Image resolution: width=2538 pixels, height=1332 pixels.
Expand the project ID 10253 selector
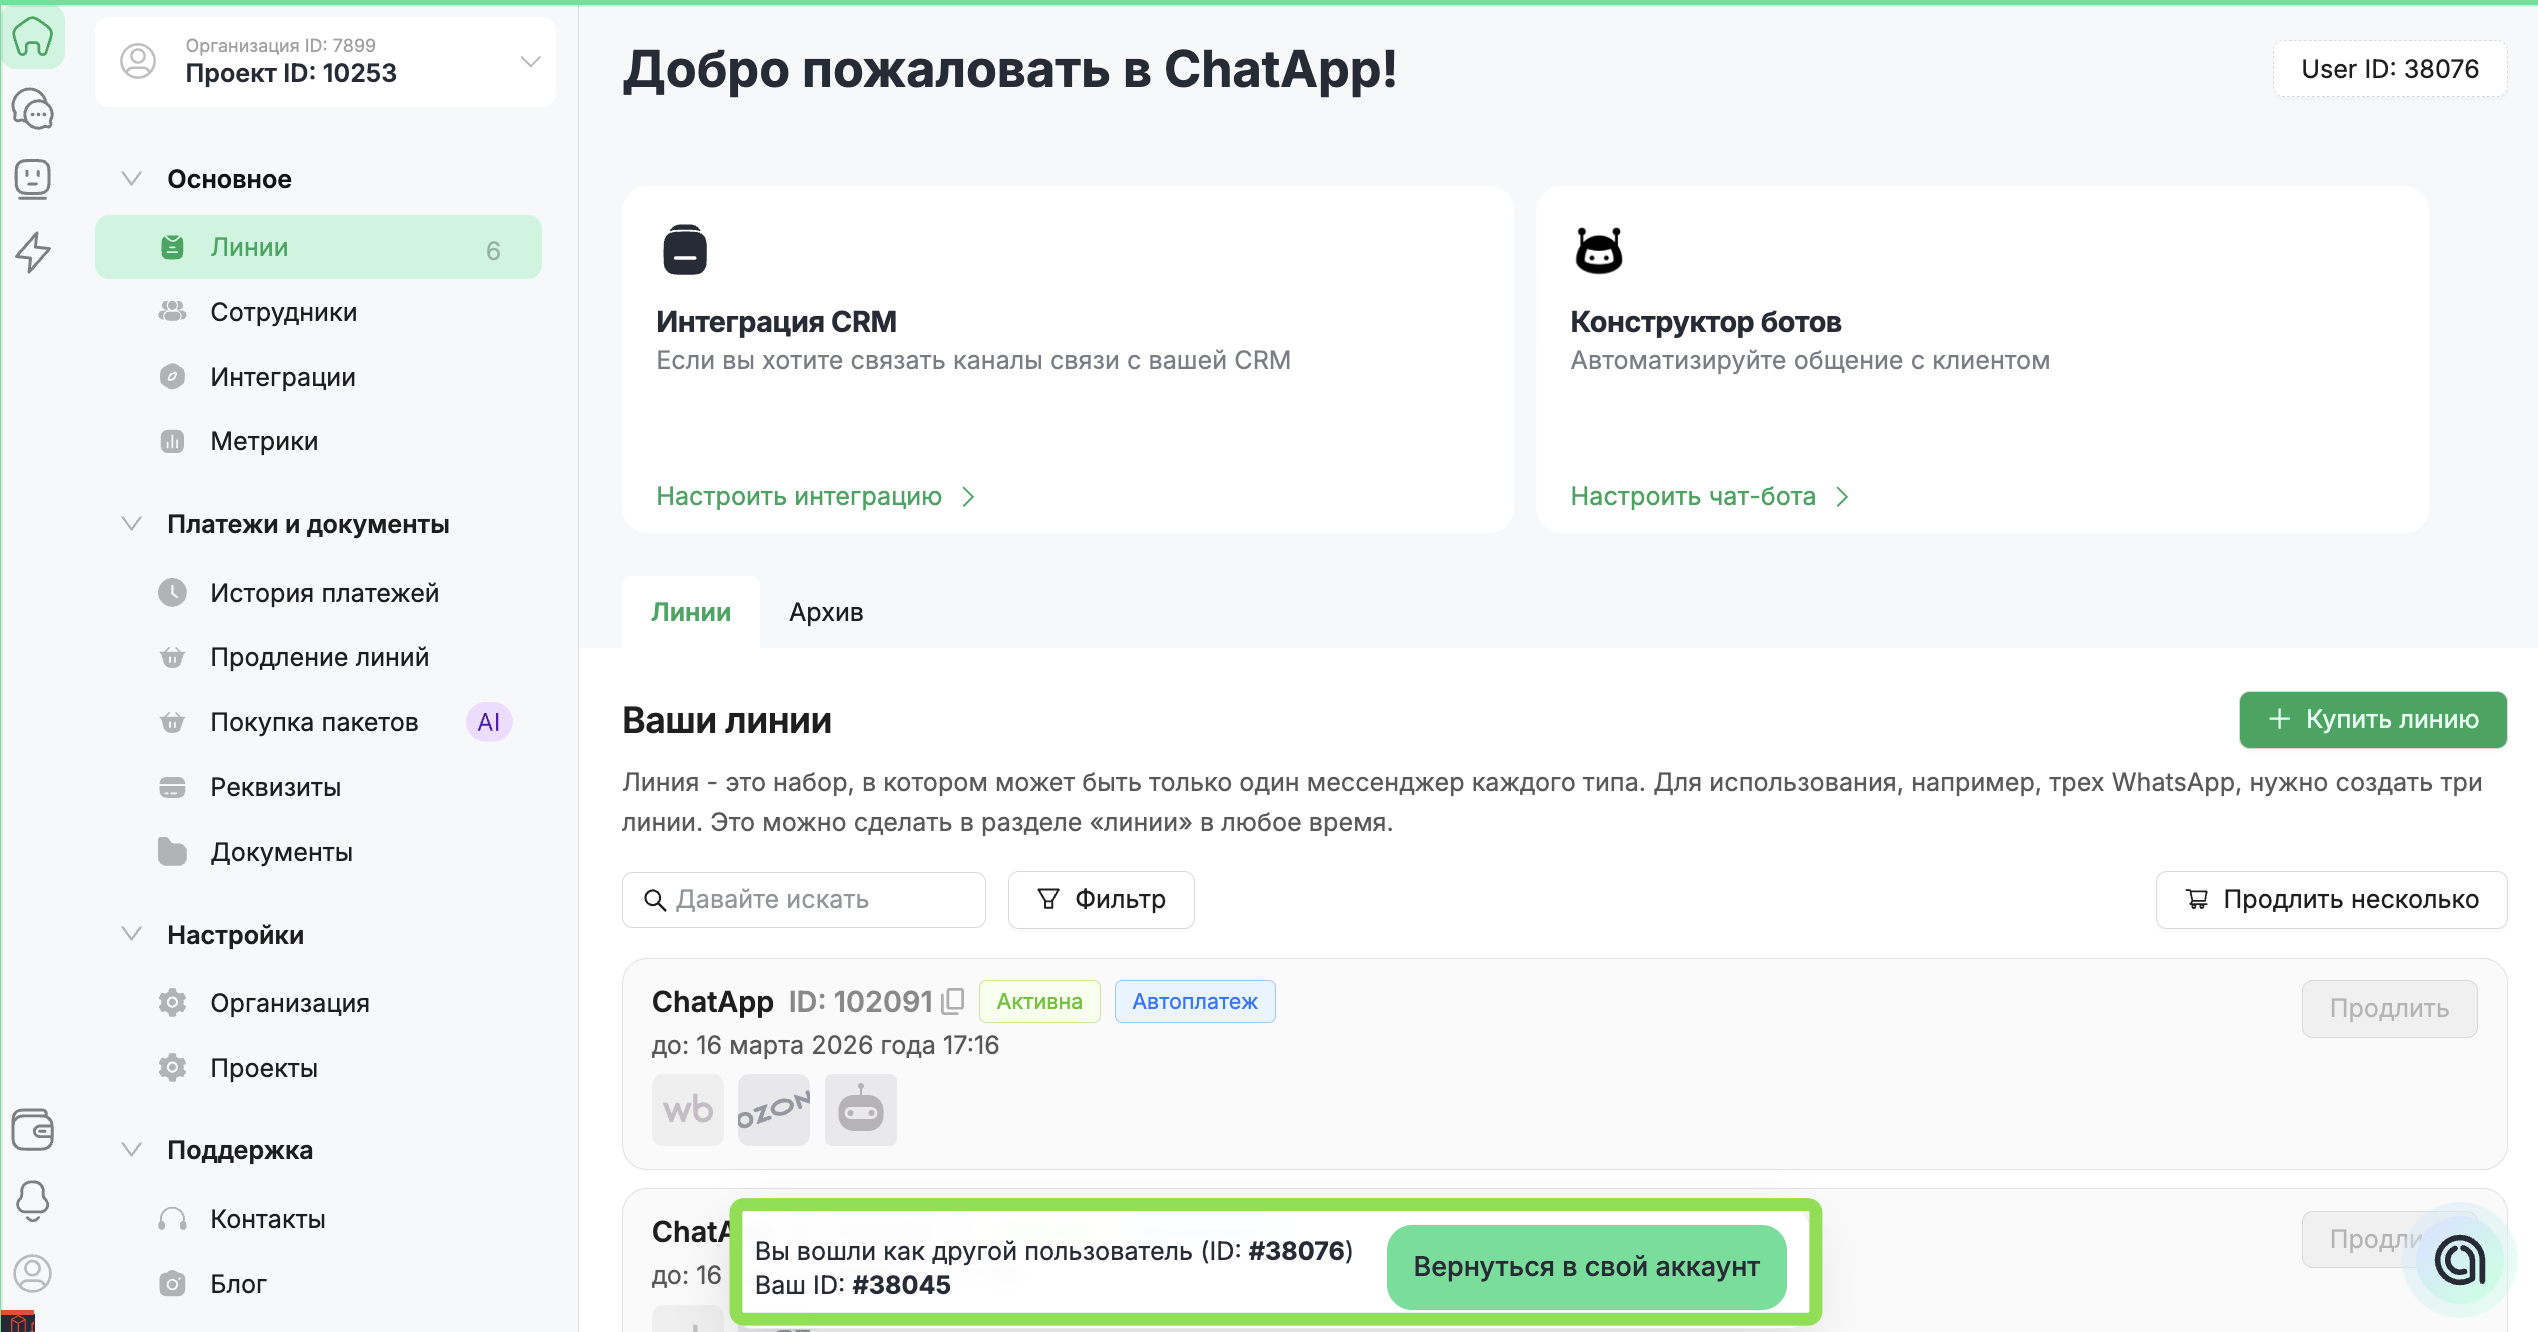(x=530, y=62)
